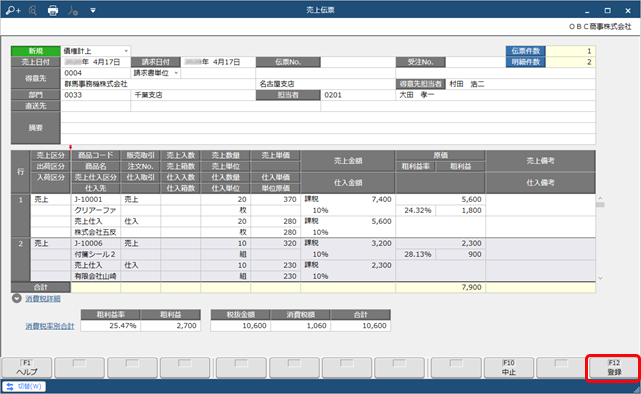Image resolution: width=641 pixels, height=394 pixels.
Task: Click the F12 登録 button
Action: coord(614,367)
